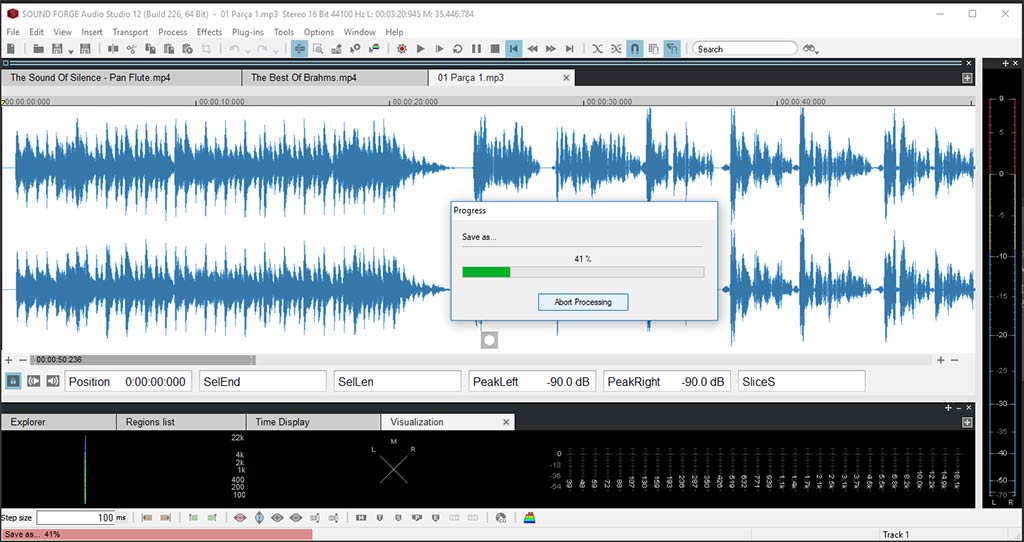Toggle the lock icon beside Position

point(12,381)
